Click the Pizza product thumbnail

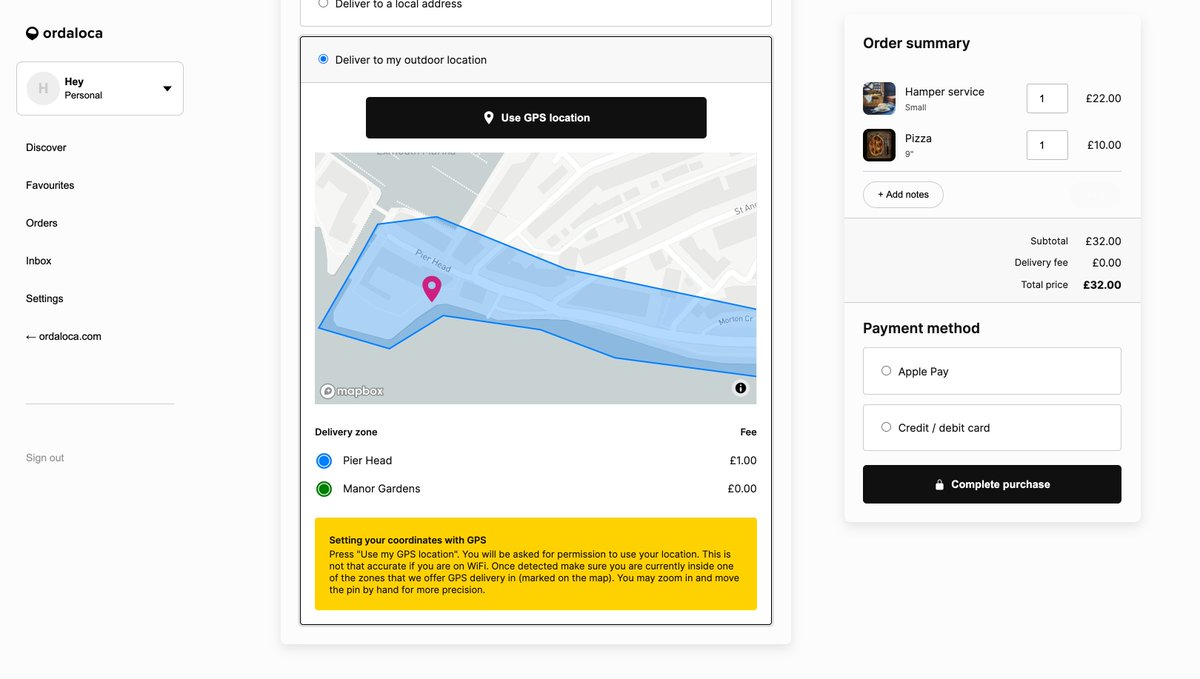(x=879, y=145)
